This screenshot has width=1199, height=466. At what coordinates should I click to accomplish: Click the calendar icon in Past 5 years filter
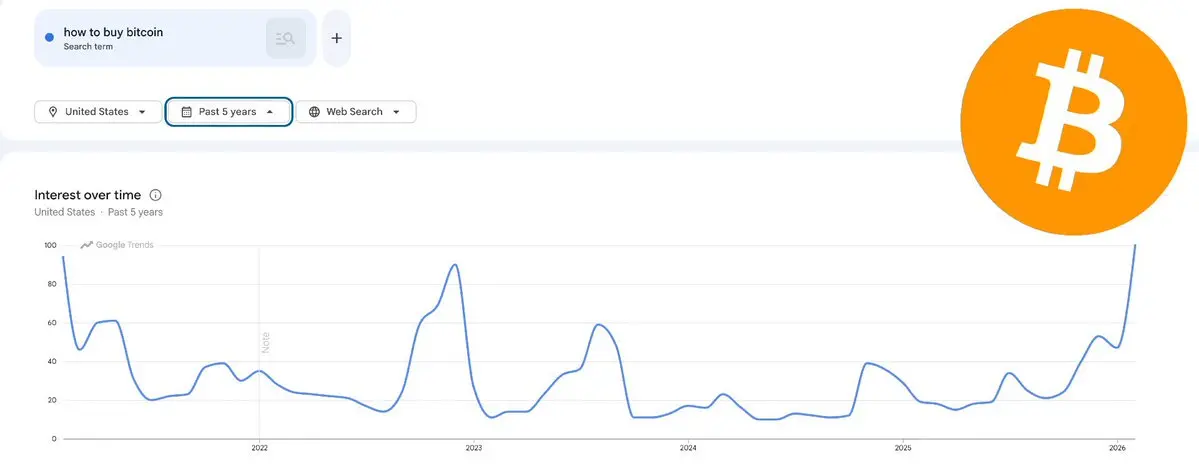[x=187, y=112]
